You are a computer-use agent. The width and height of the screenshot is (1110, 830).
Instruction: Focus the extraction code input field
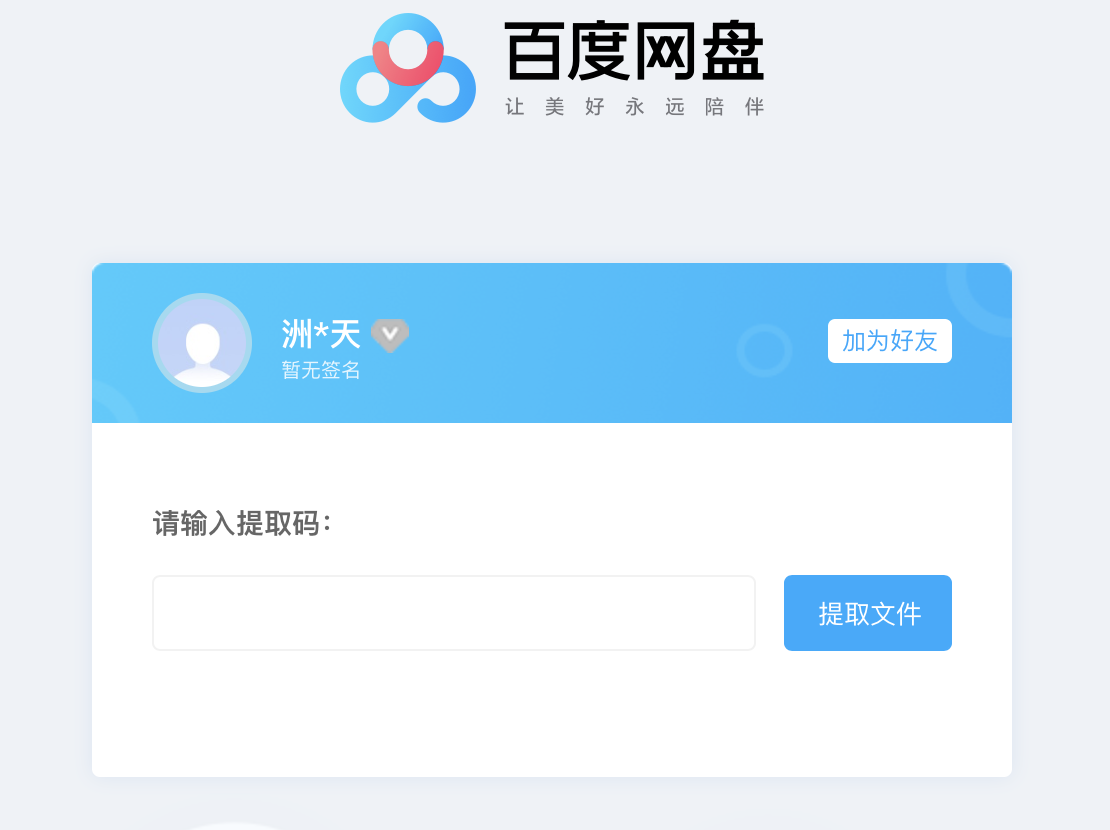pos(454,613)
